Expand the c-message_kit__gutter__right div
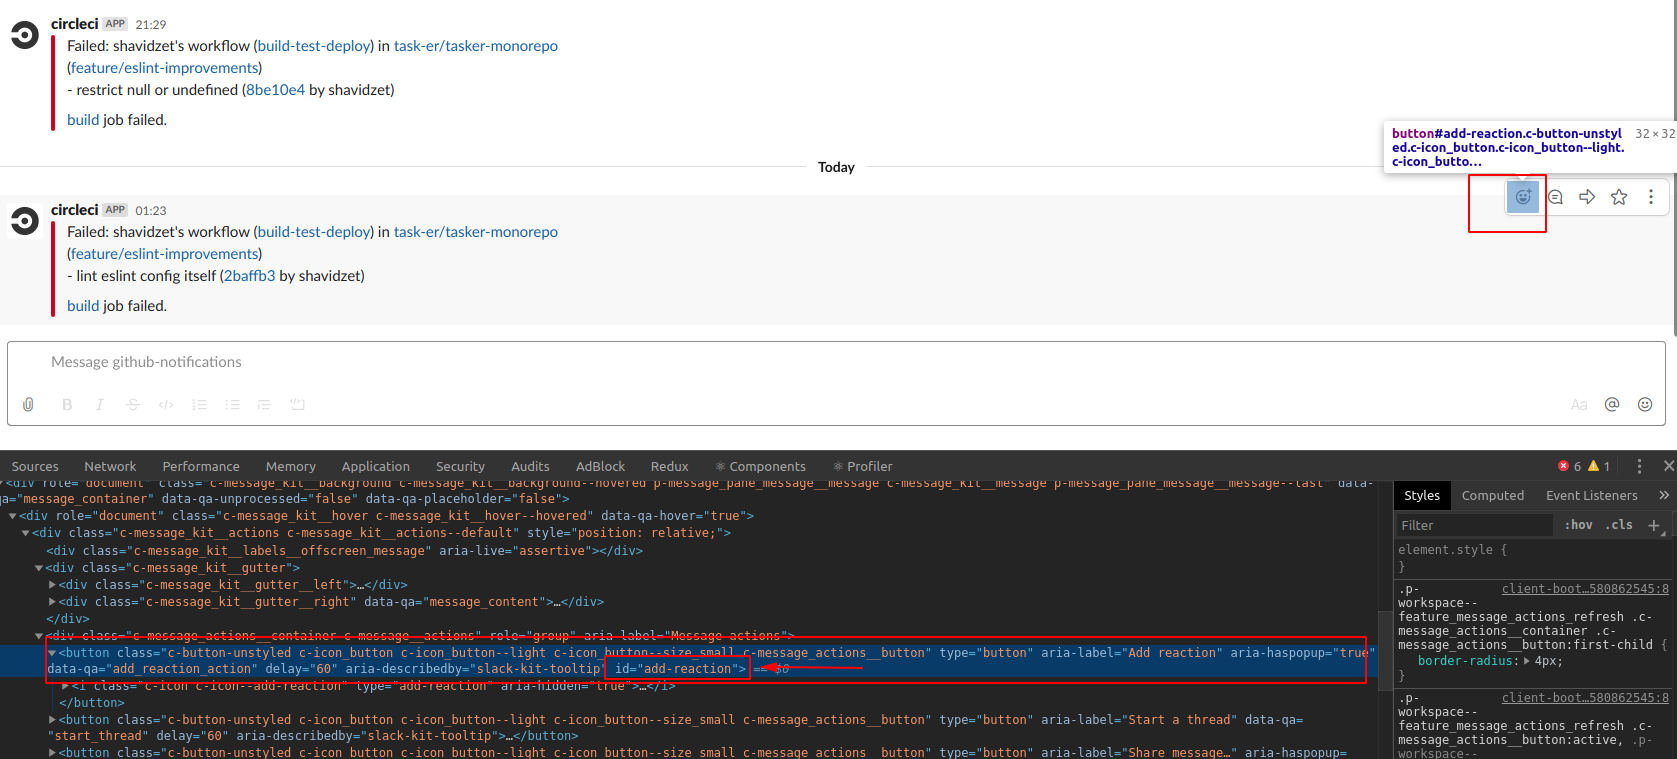 pos(52,602)
